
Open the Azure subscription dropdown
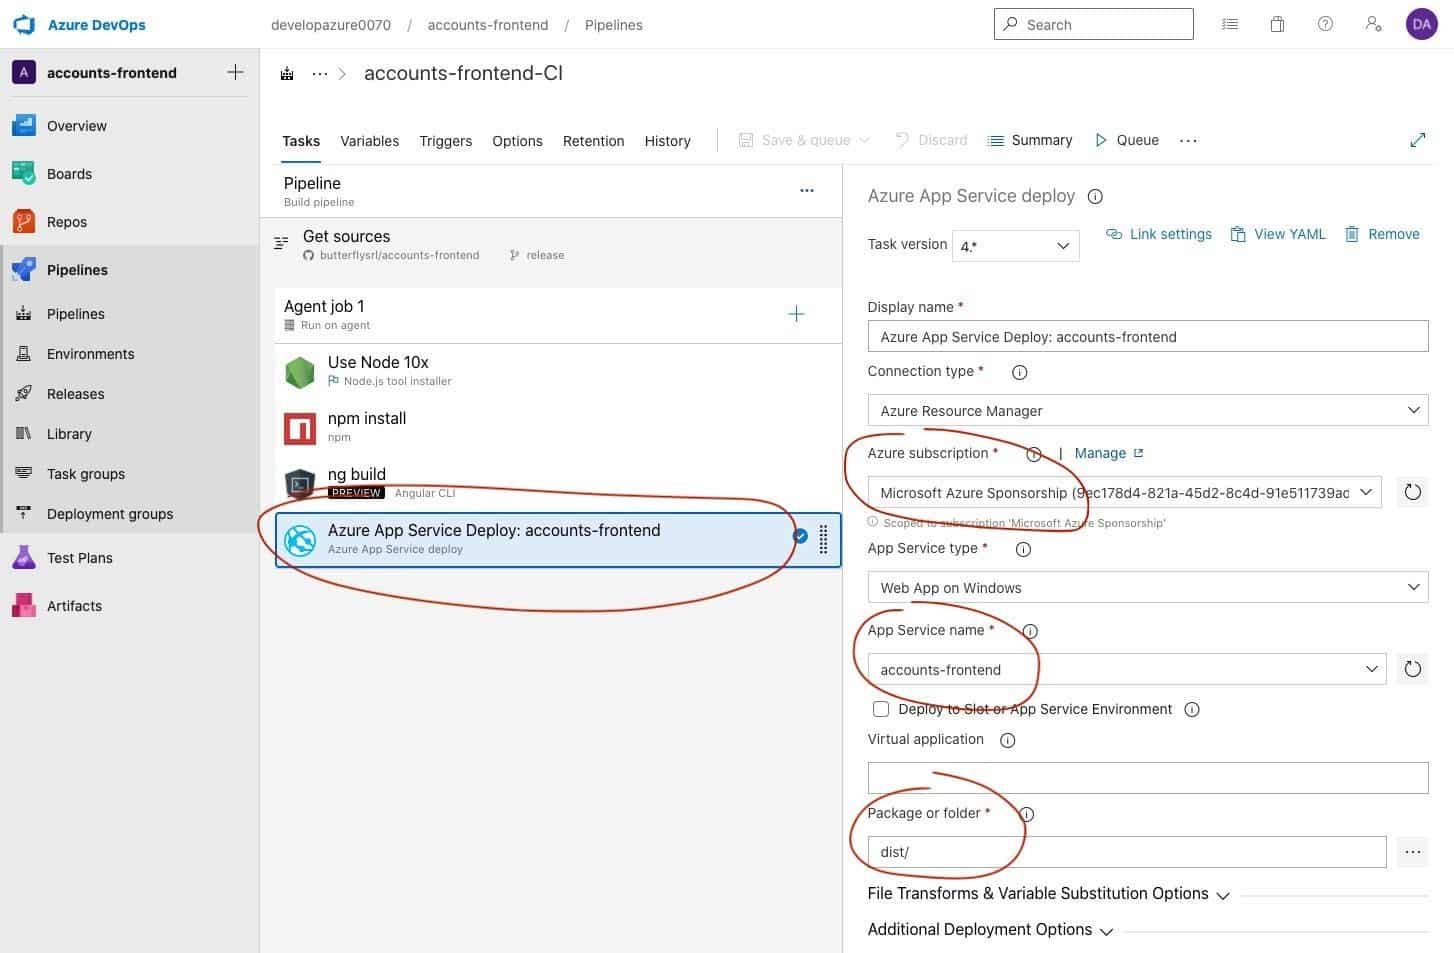[x=1125, y=492]
